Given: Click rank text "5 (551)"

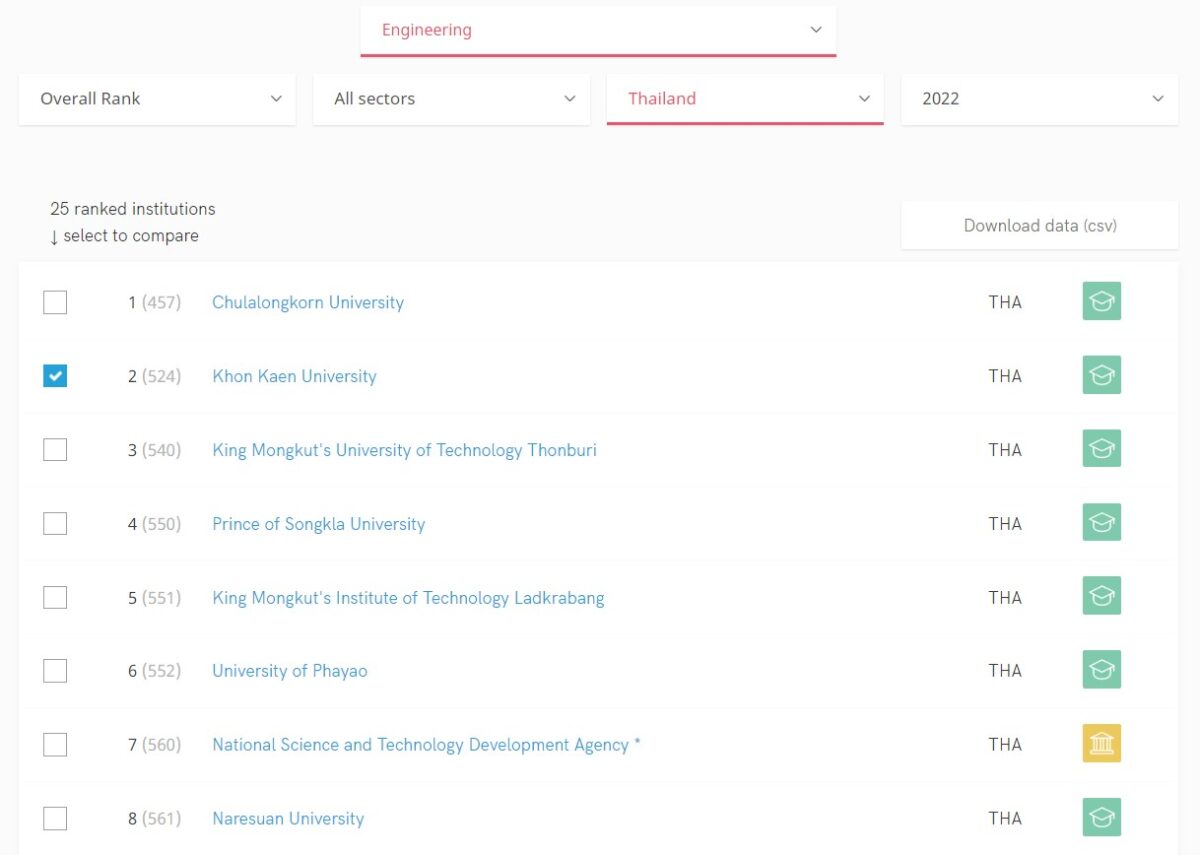Looking at the screenshot, I should tap(154, 598).
